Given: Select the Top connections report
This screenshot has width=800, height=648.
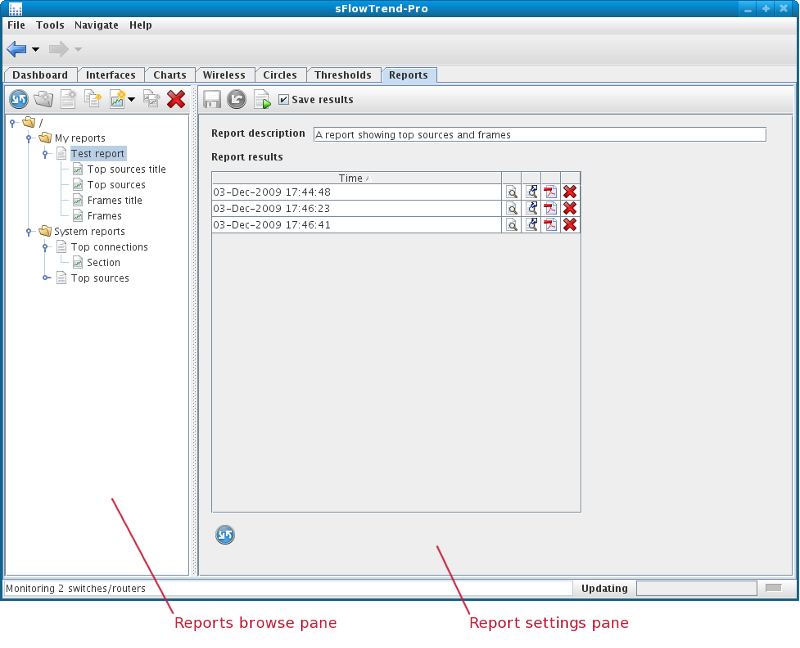Looking at the screenshot, I should [x=109, y=247].
